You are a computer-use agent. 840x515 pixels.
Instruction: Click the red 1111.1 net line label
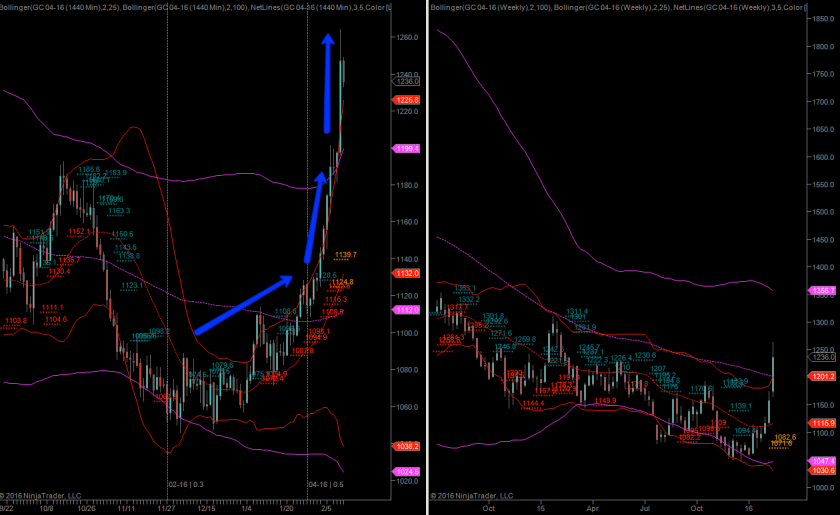[x=52, y=308]
